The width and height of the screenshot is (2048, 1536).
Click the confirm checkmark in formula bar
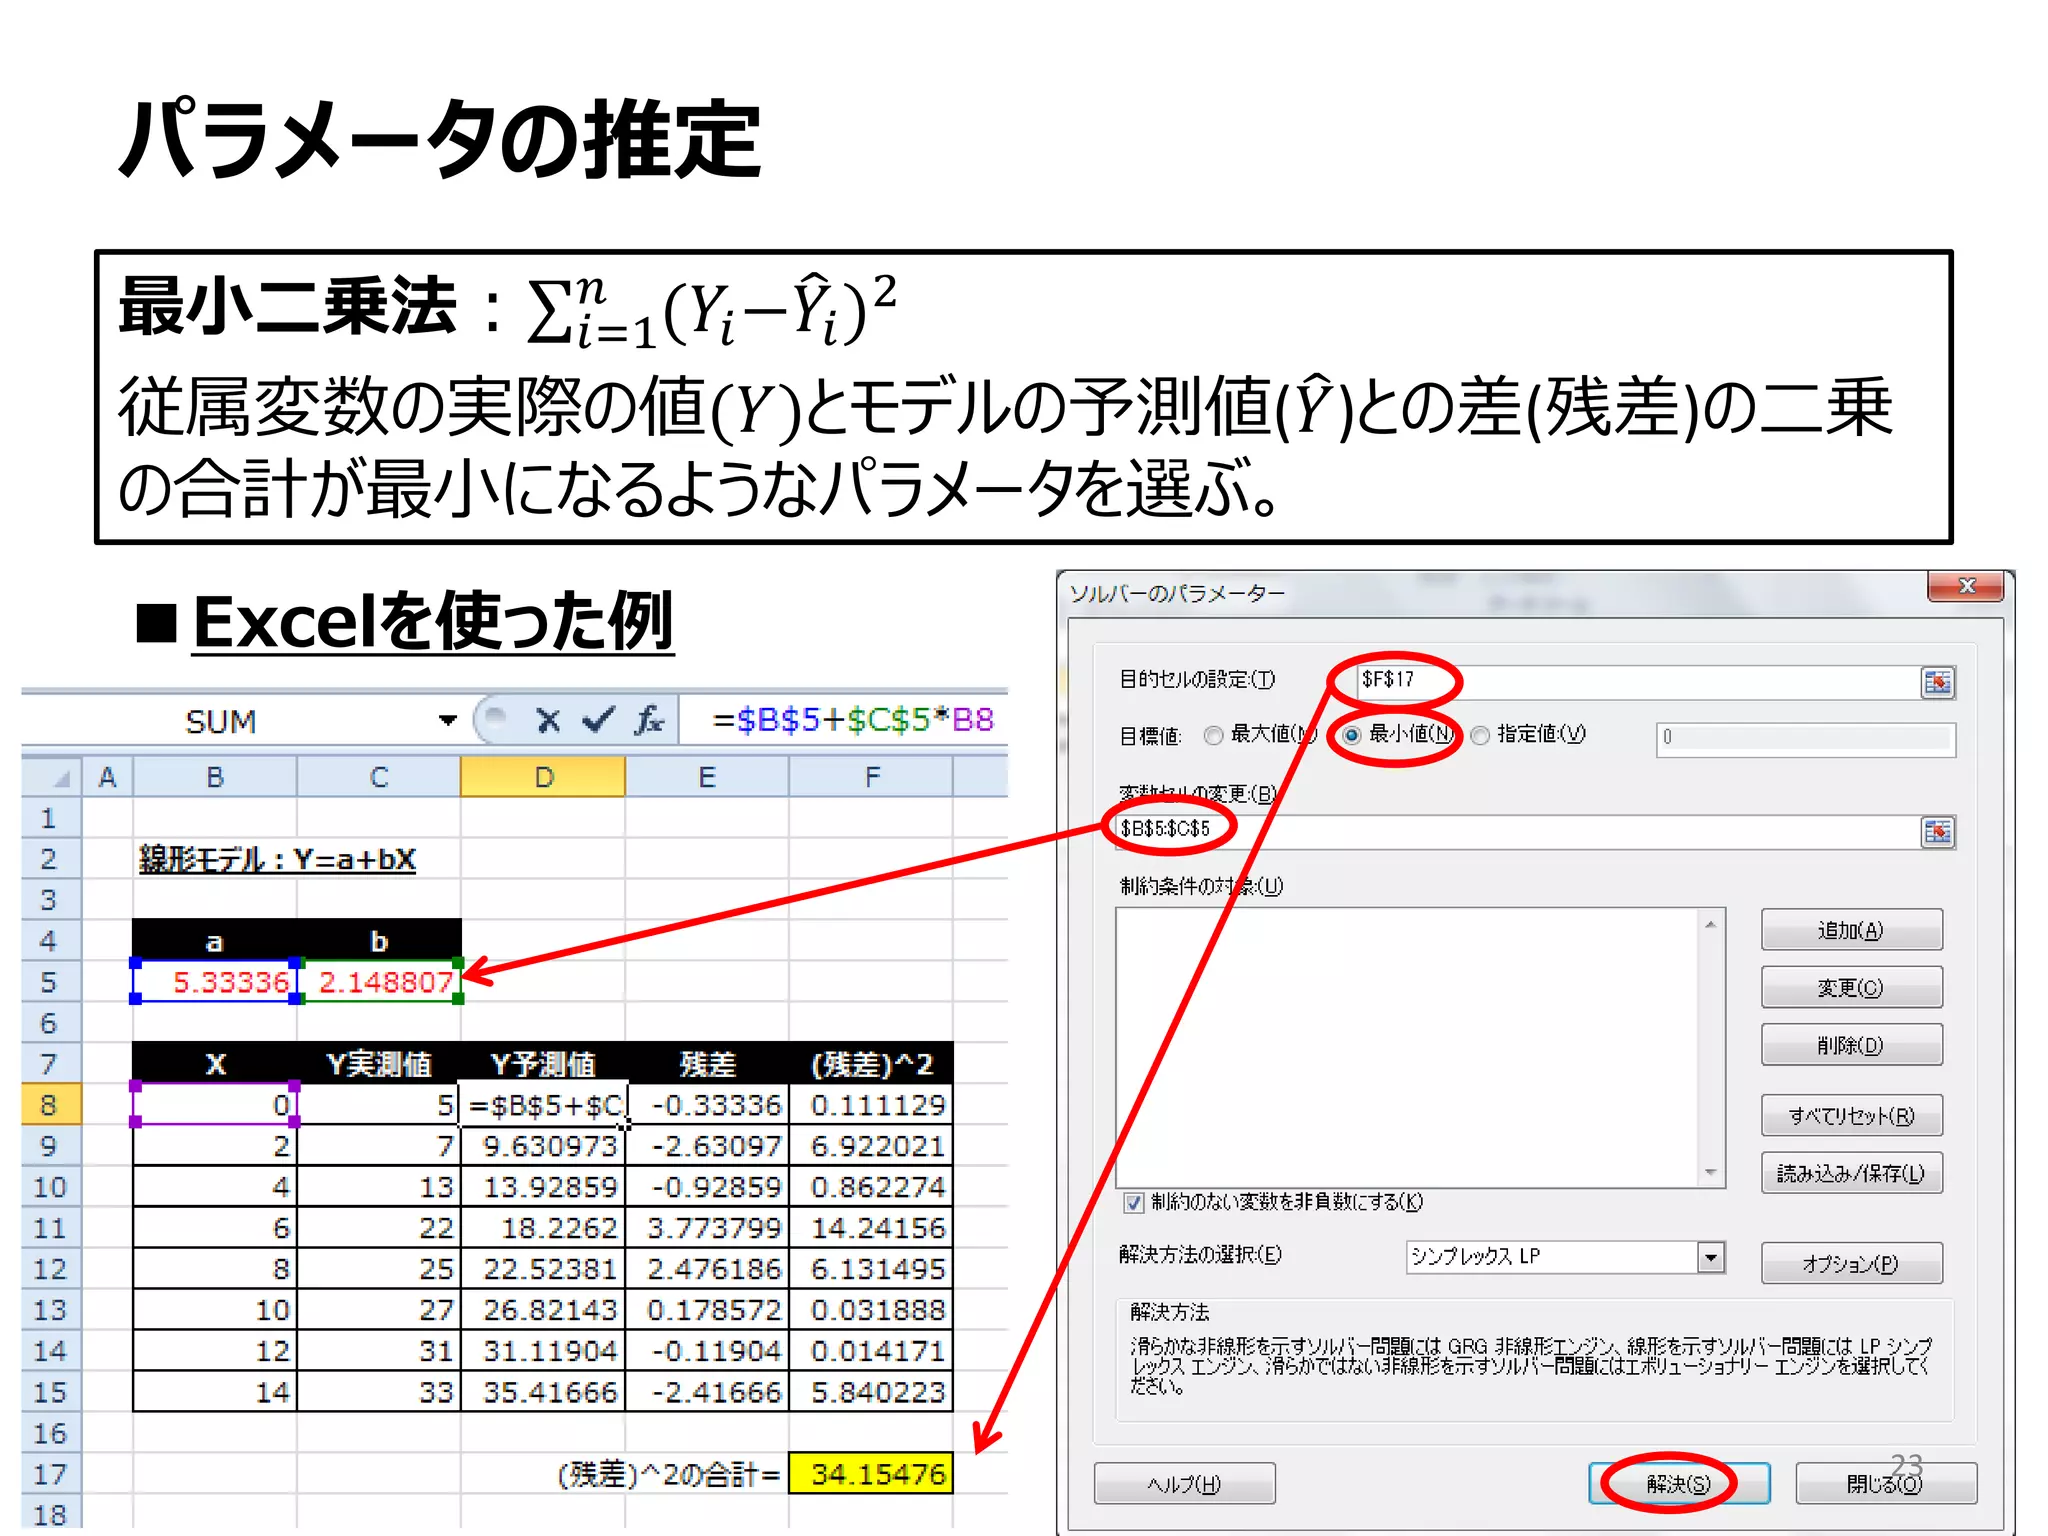[598, 720]
